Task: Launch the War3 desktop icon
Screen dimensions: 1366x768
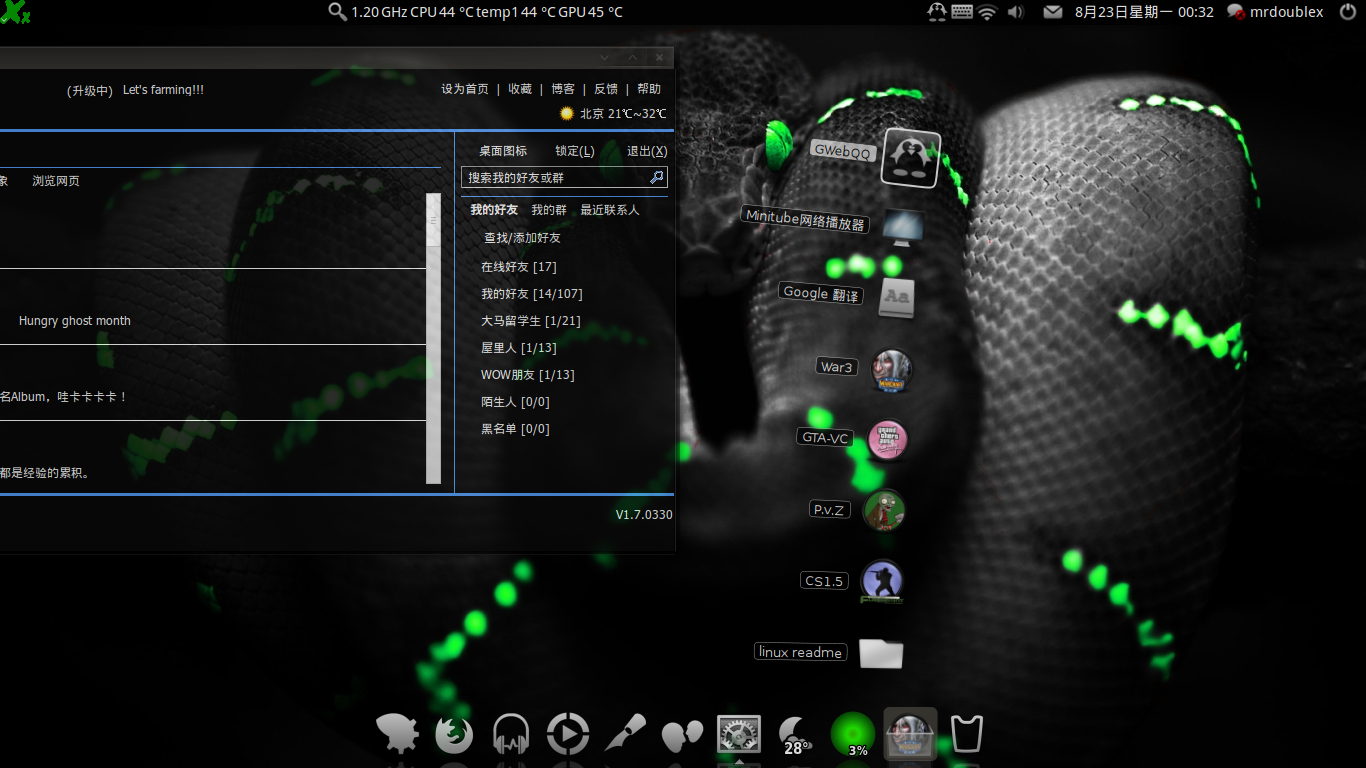Action: tap(890, 371)
